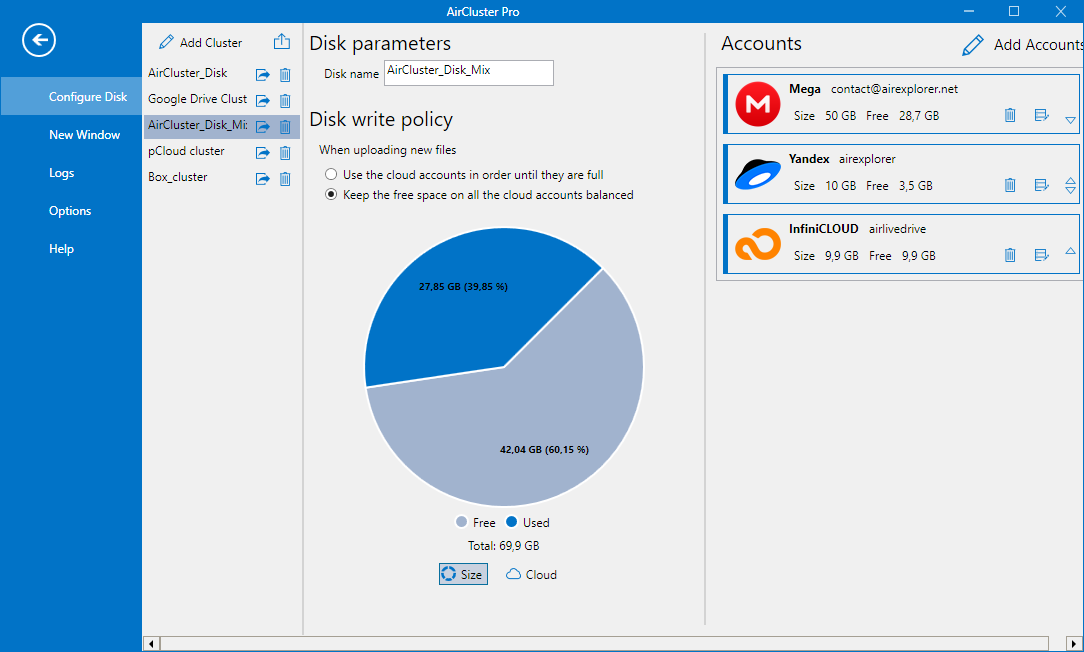Select 'Keep the free space balanced' option
Screen dimensions: 1084x652
[331, 194]
